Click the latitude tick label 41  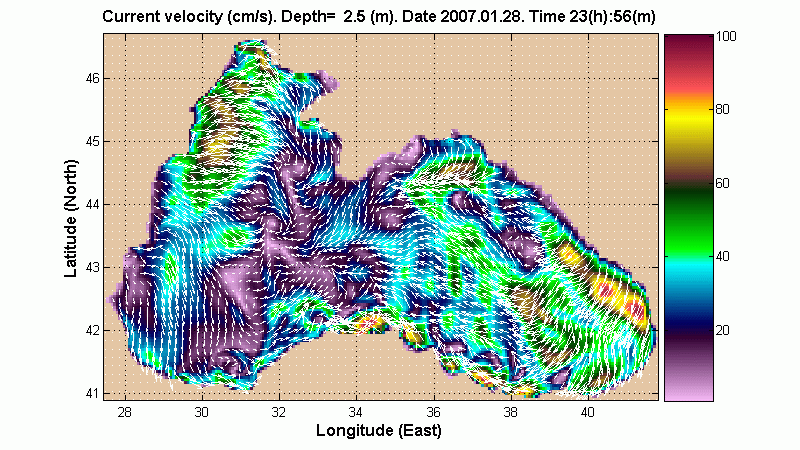coord(93,393)
